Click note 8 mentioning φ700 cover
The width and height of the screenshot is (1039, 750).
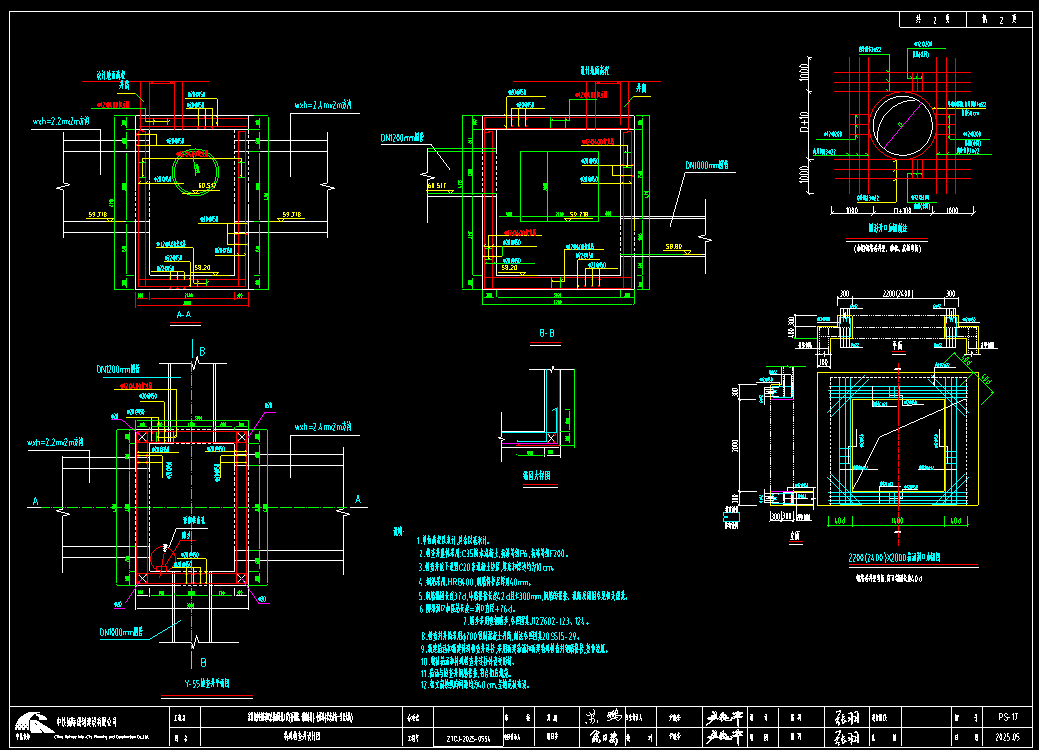click(x=500, y=636)
